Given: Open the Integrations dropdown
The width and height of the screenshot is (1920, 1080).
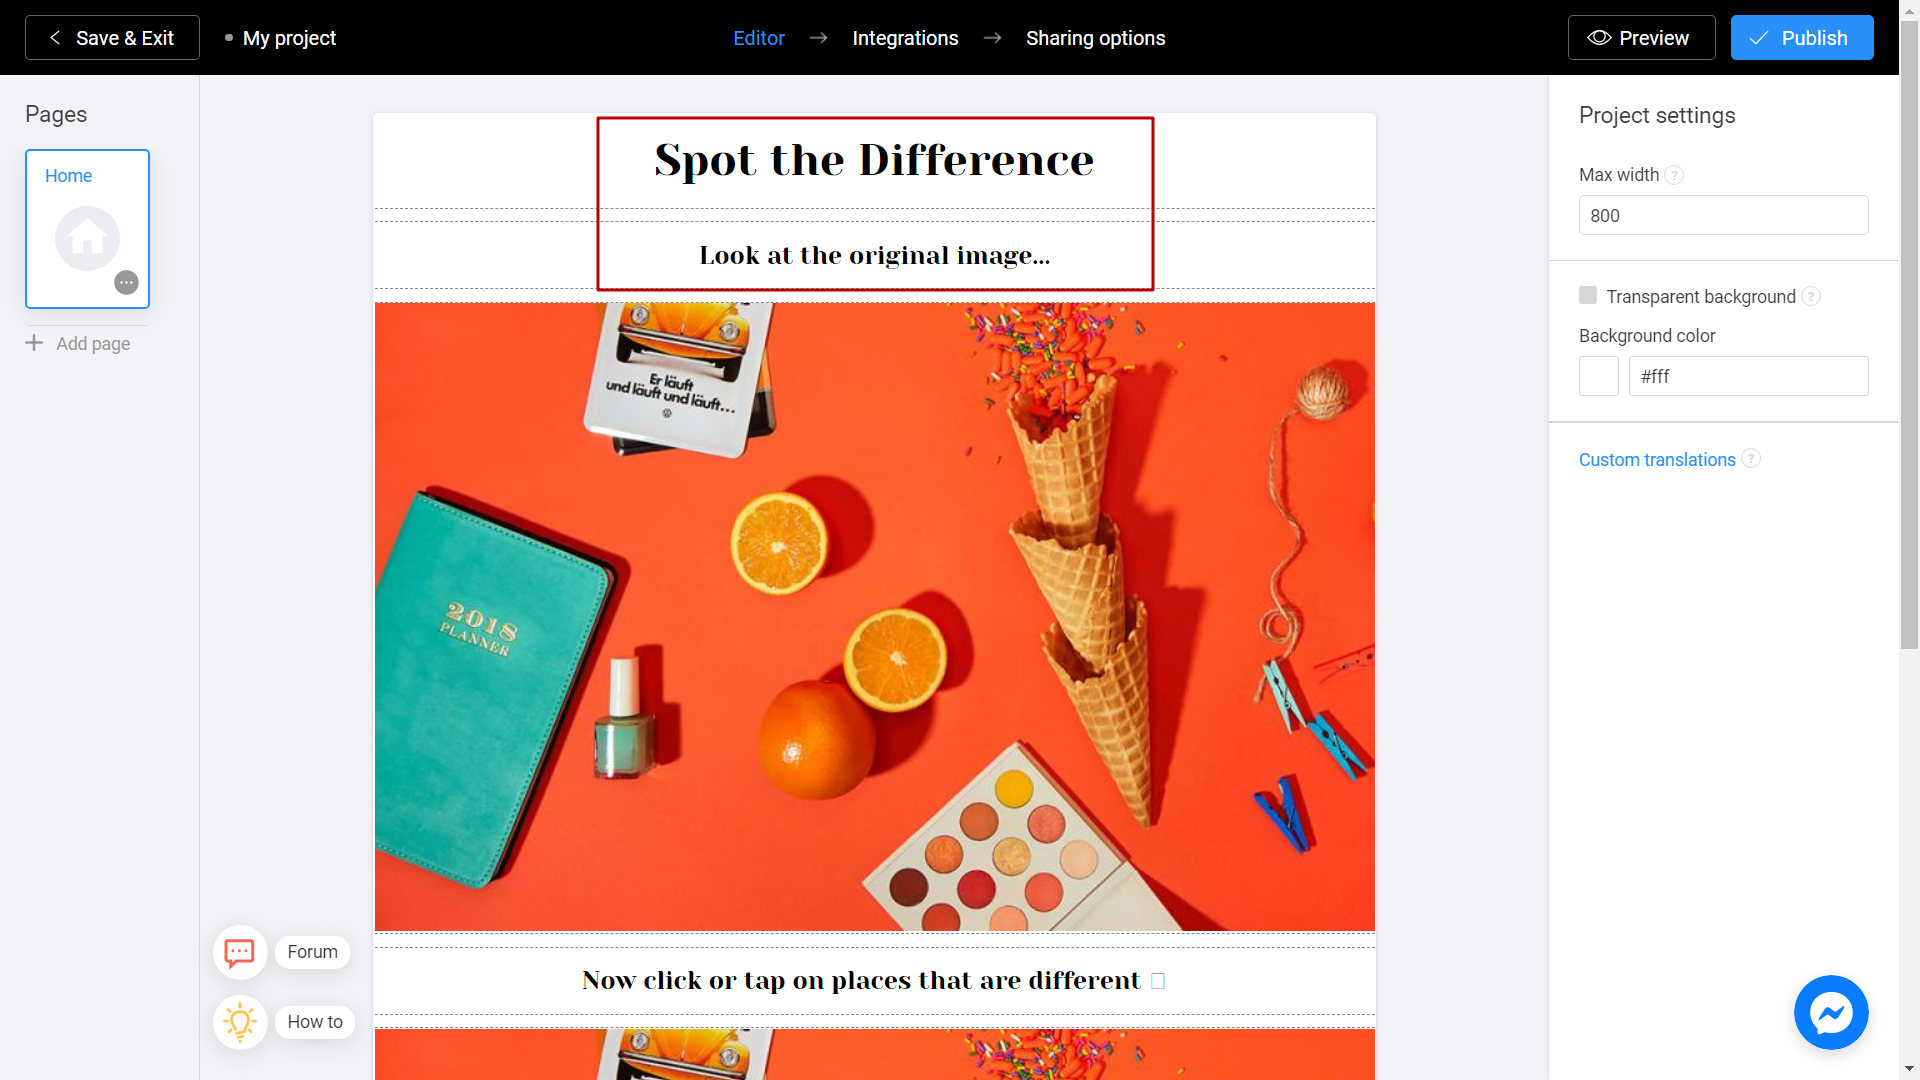Looking at the screenshot, I should coord(906,37).
